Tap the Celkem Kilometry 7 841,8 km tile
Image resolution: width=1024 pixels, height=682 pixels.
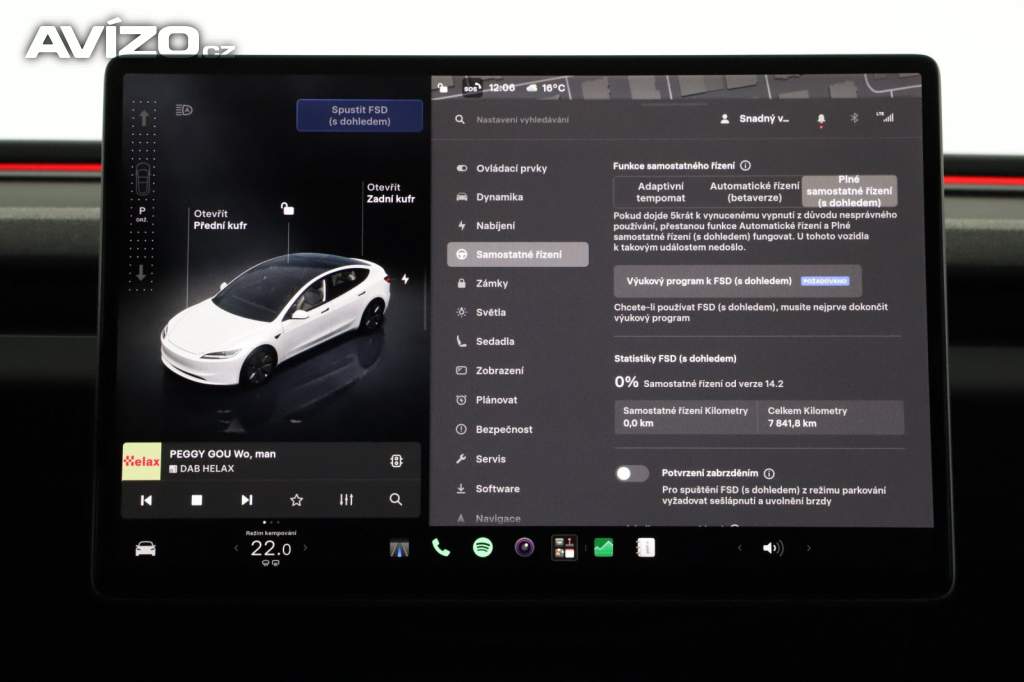831,417
